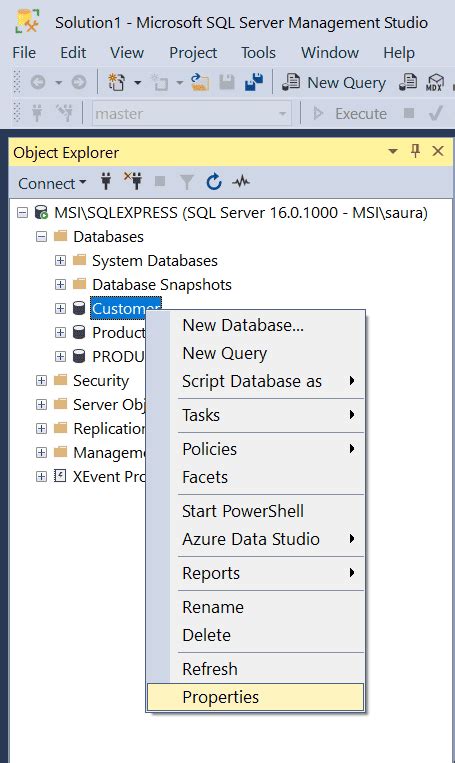Collapse the Databases folder
Viewport: 455px width, 763px height.
(42, 236)
